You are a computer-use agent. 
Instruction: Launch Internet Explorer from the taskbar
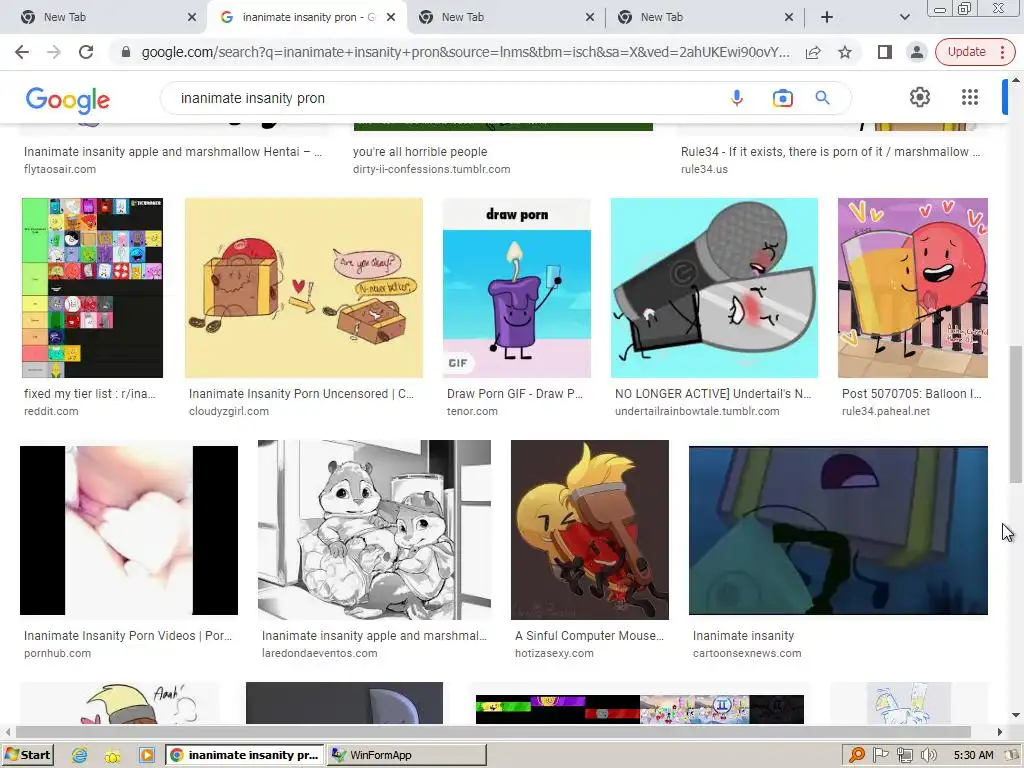(80, 755)
